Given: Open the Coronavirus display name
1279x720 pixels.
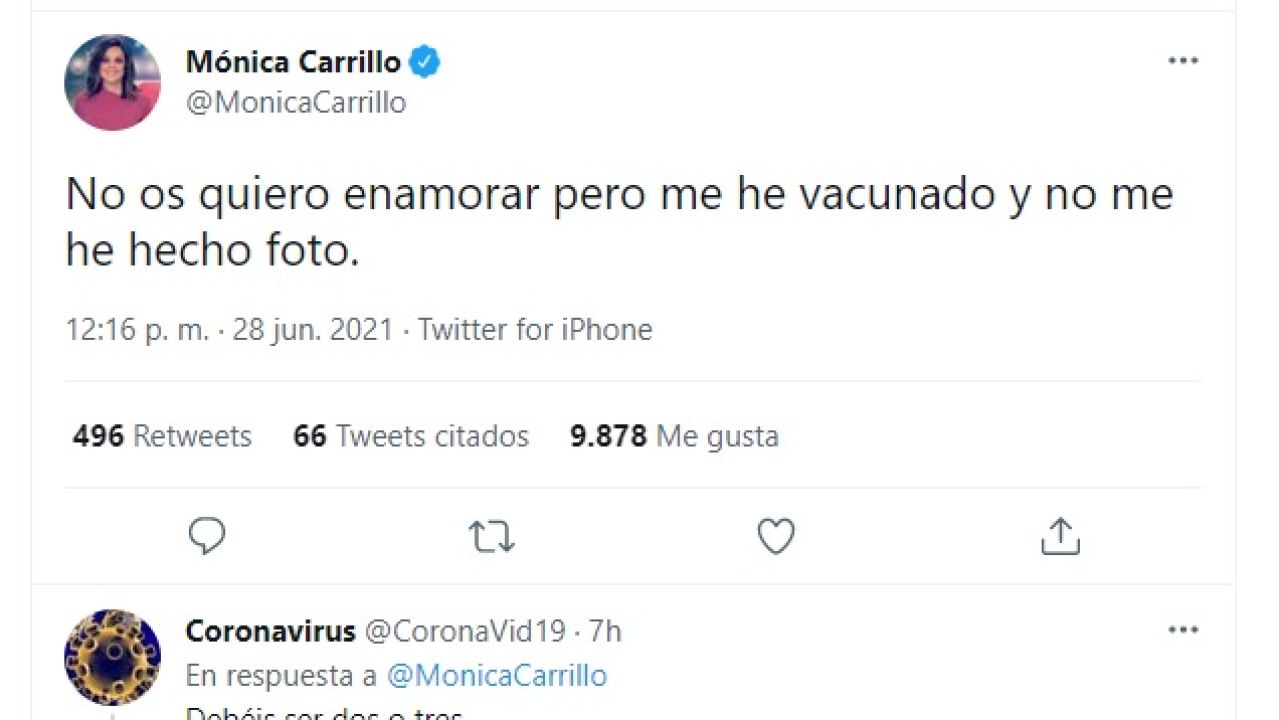Looking at the screenshot, I should pyautogui.click(x=270, y=631).
